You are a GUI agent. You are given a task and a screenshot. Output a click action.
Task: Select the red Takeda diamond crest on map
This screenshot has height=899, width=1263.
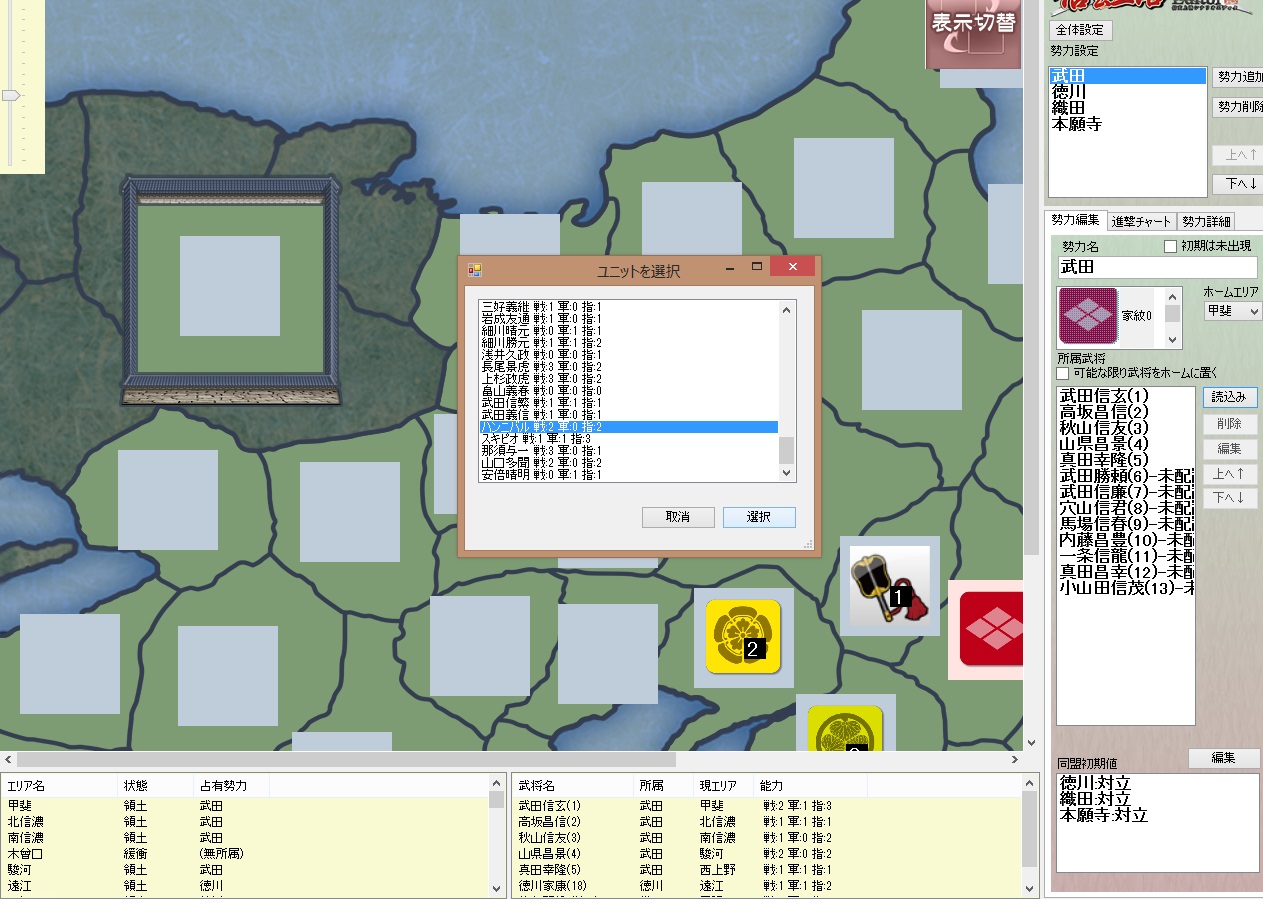point(991,629)
